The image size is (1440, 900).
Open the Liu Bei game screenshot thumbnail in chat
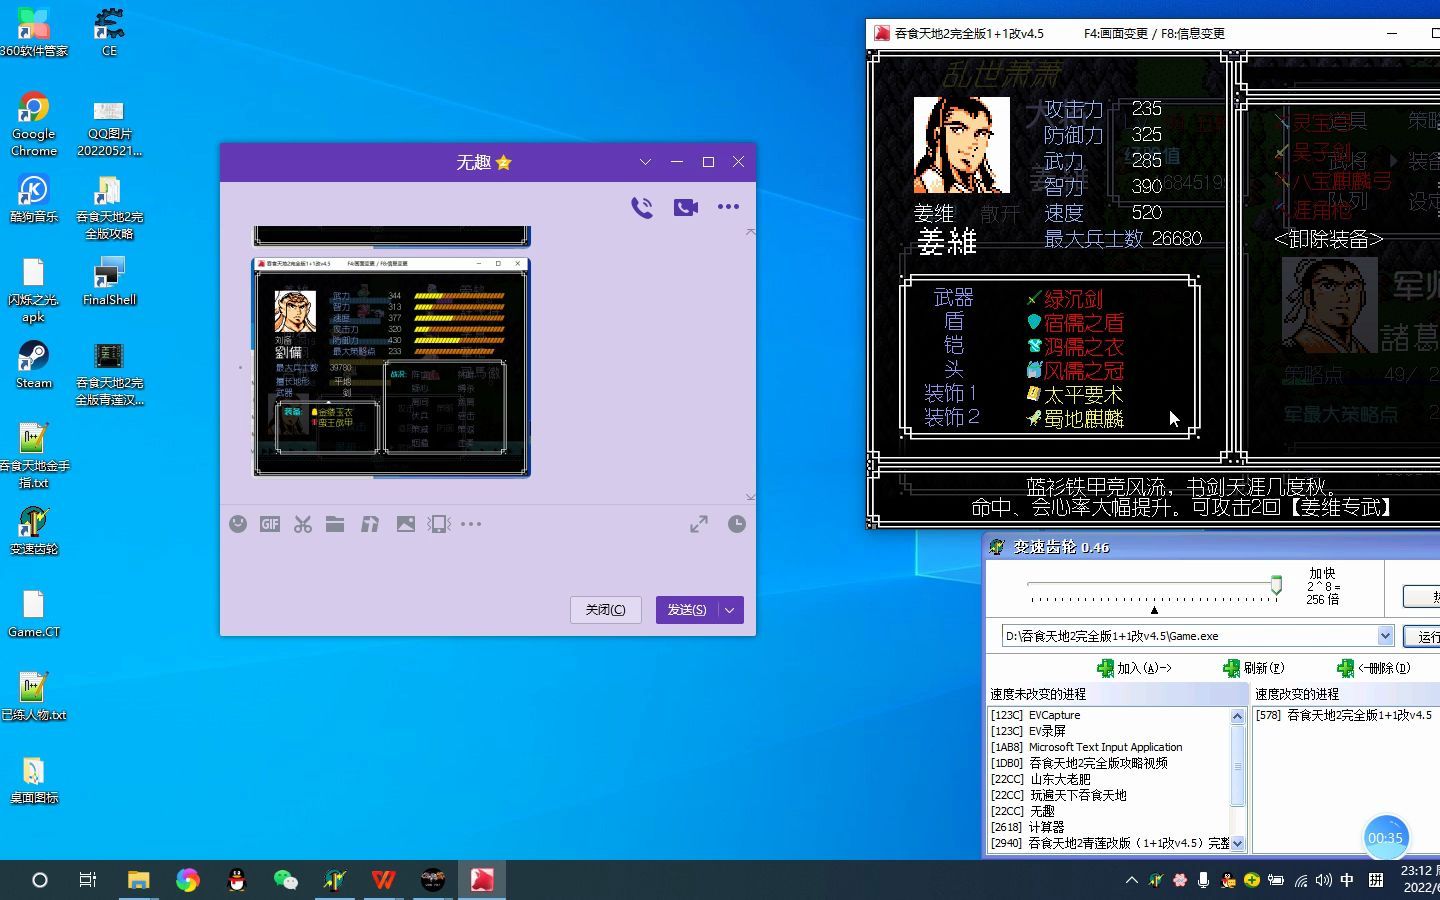coord(391,367)
